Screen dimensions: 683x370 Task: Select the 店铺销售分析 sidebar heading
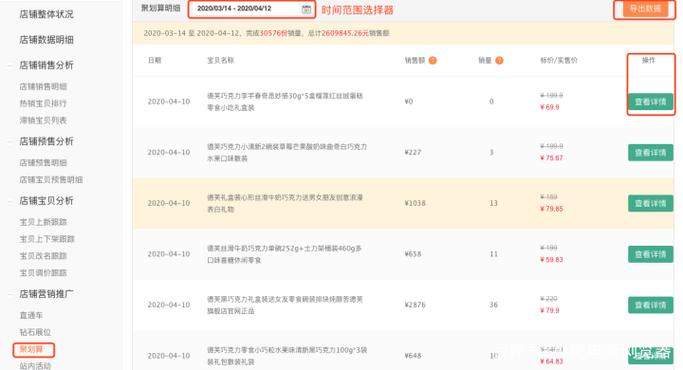[x=47, y=65]
